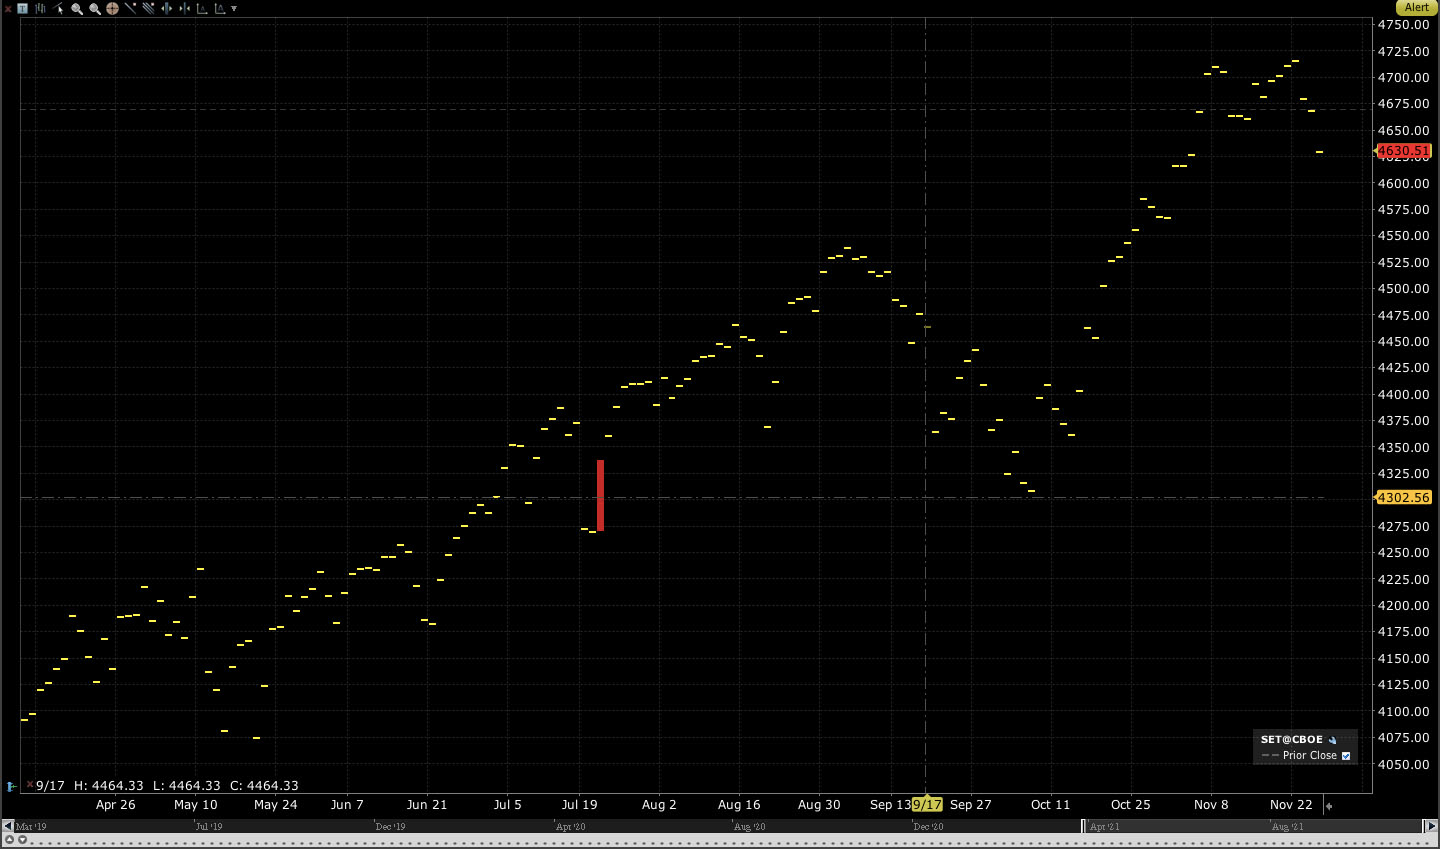Viewport: 1440px width, 849px height.
Task: Click the Alert button
Action: (x=1417, y=7)
